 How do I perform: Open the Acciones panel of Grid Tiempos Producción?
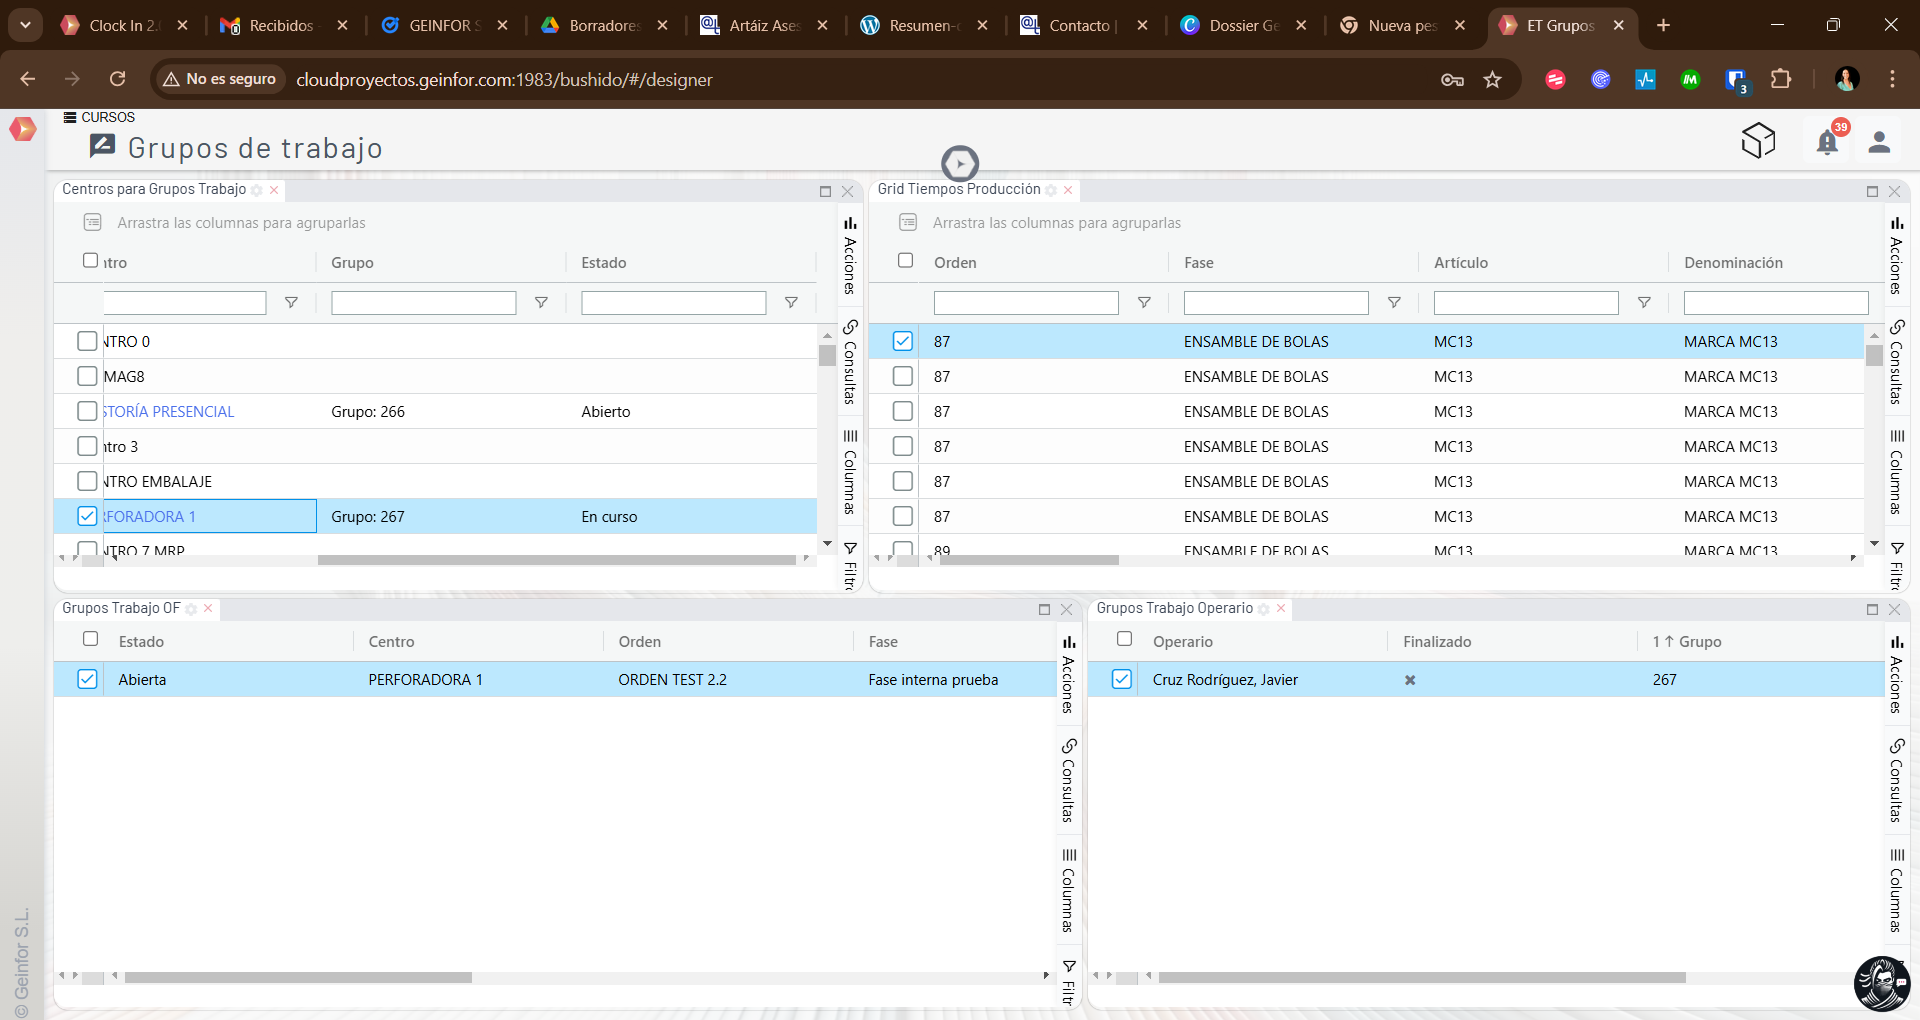(x=1896, y=255)
